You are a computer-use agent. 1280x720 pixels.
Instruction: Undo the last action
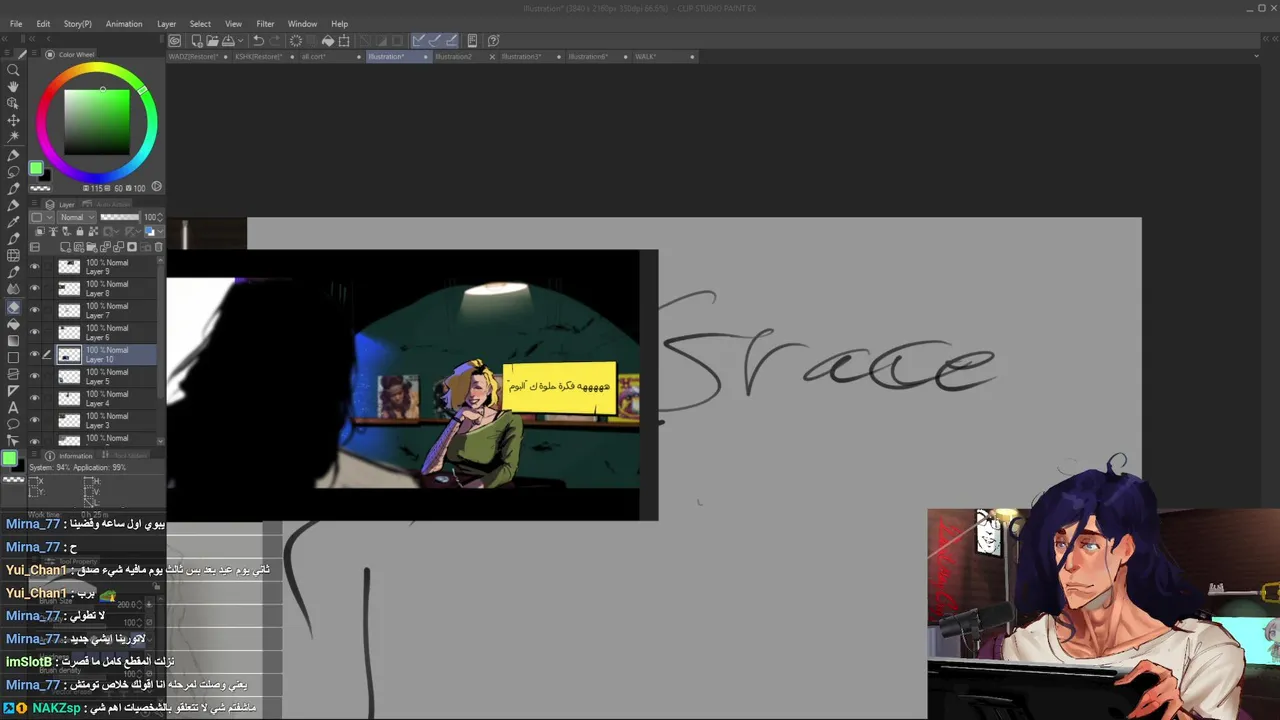click(x=258, y=41)
